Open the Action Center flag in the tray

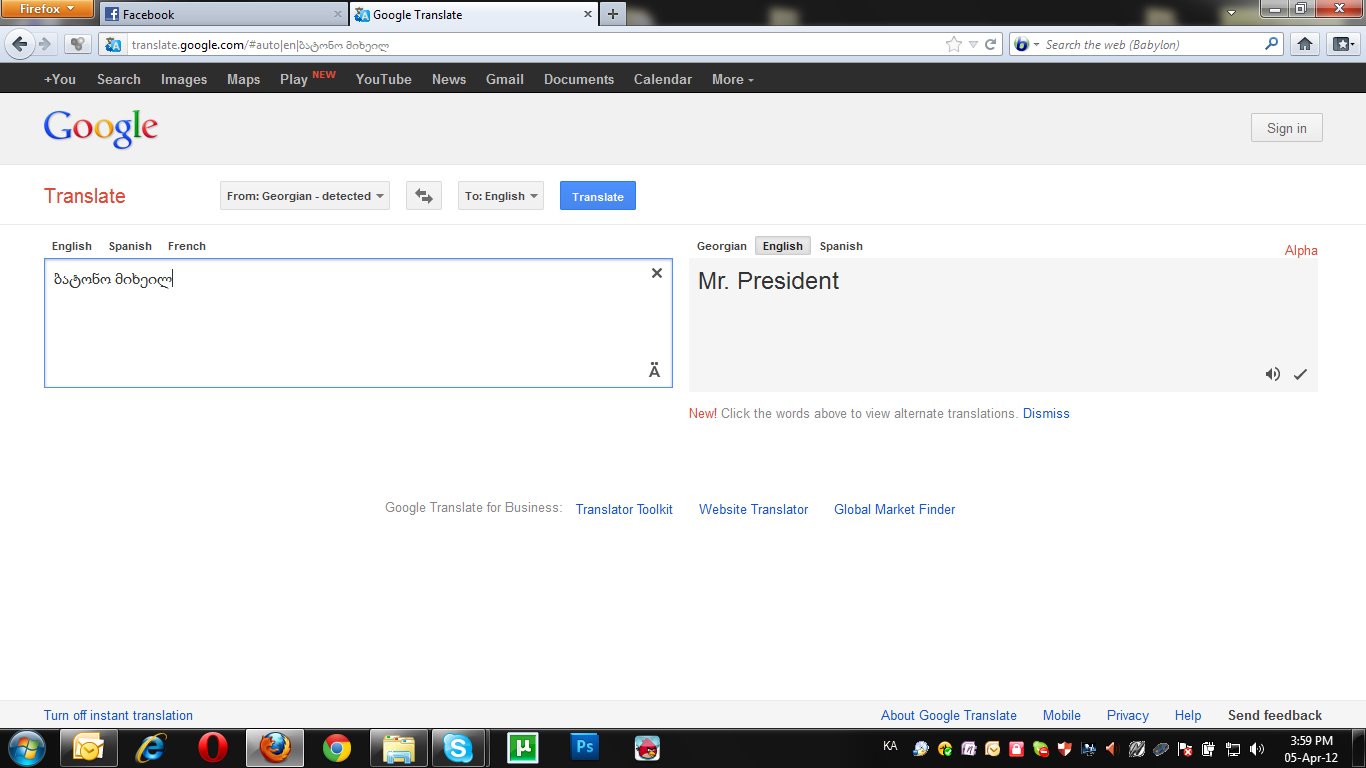point(1185,748)
